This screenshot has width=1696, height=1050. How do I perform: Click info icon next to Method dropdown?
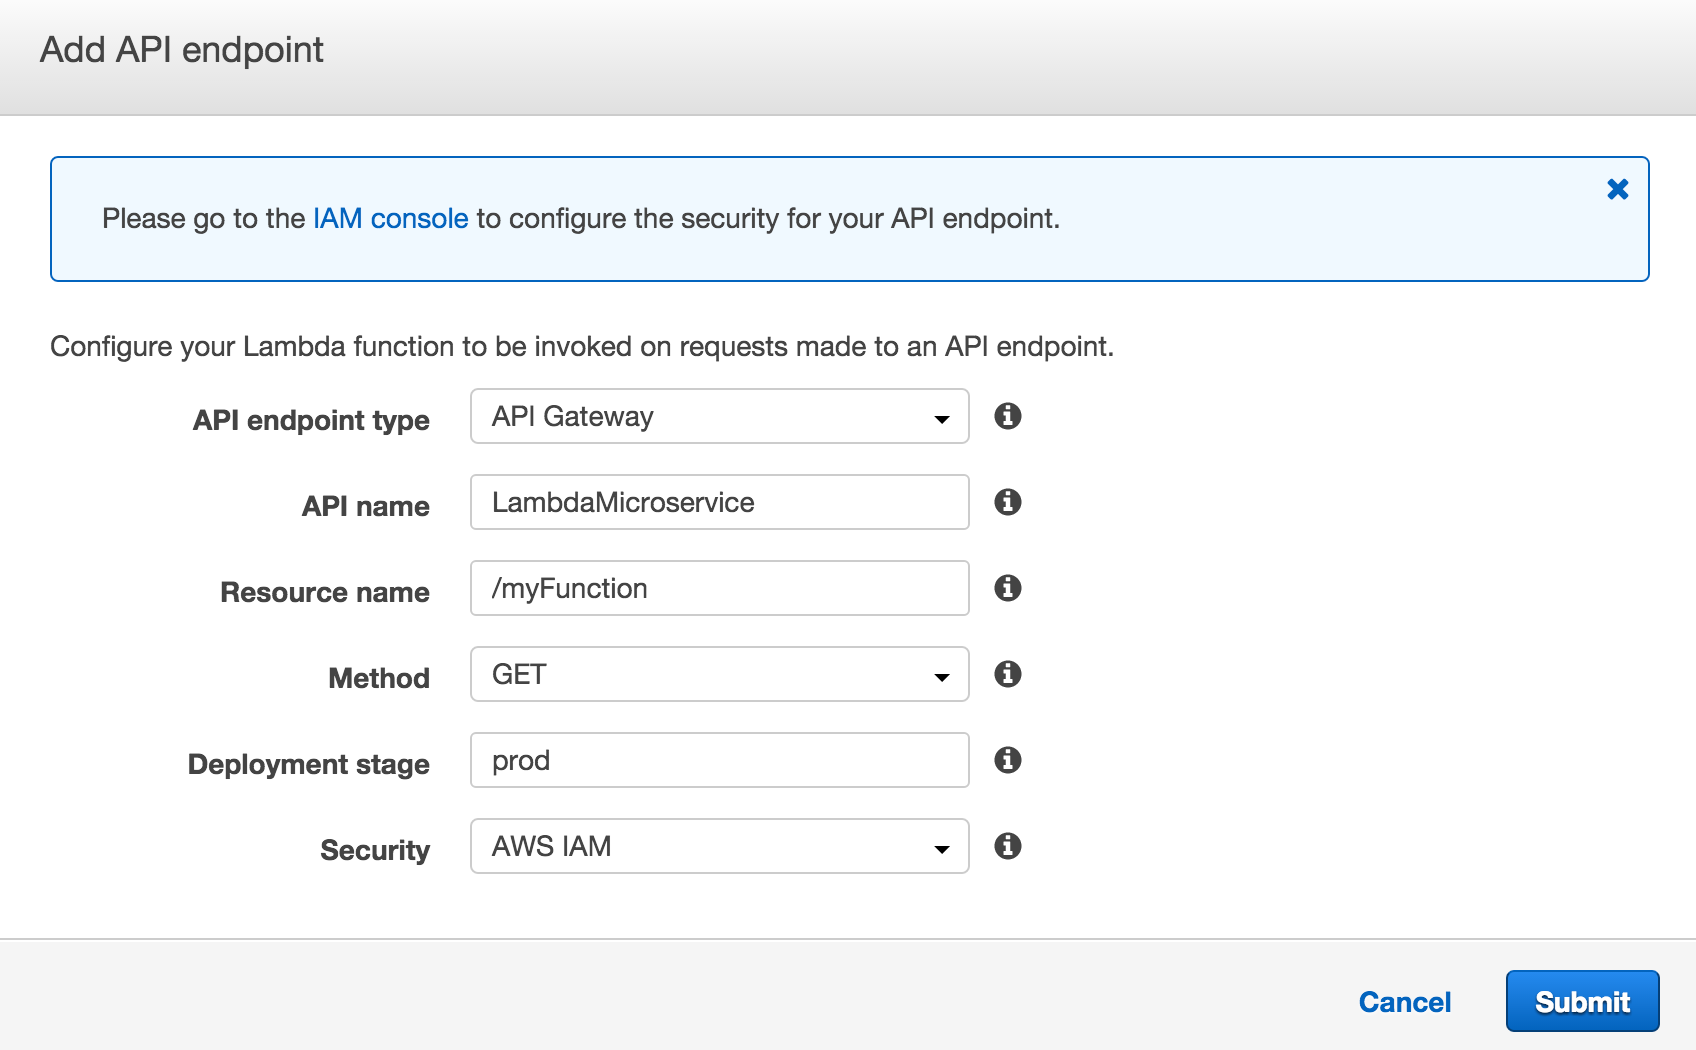coord(1008,674)
